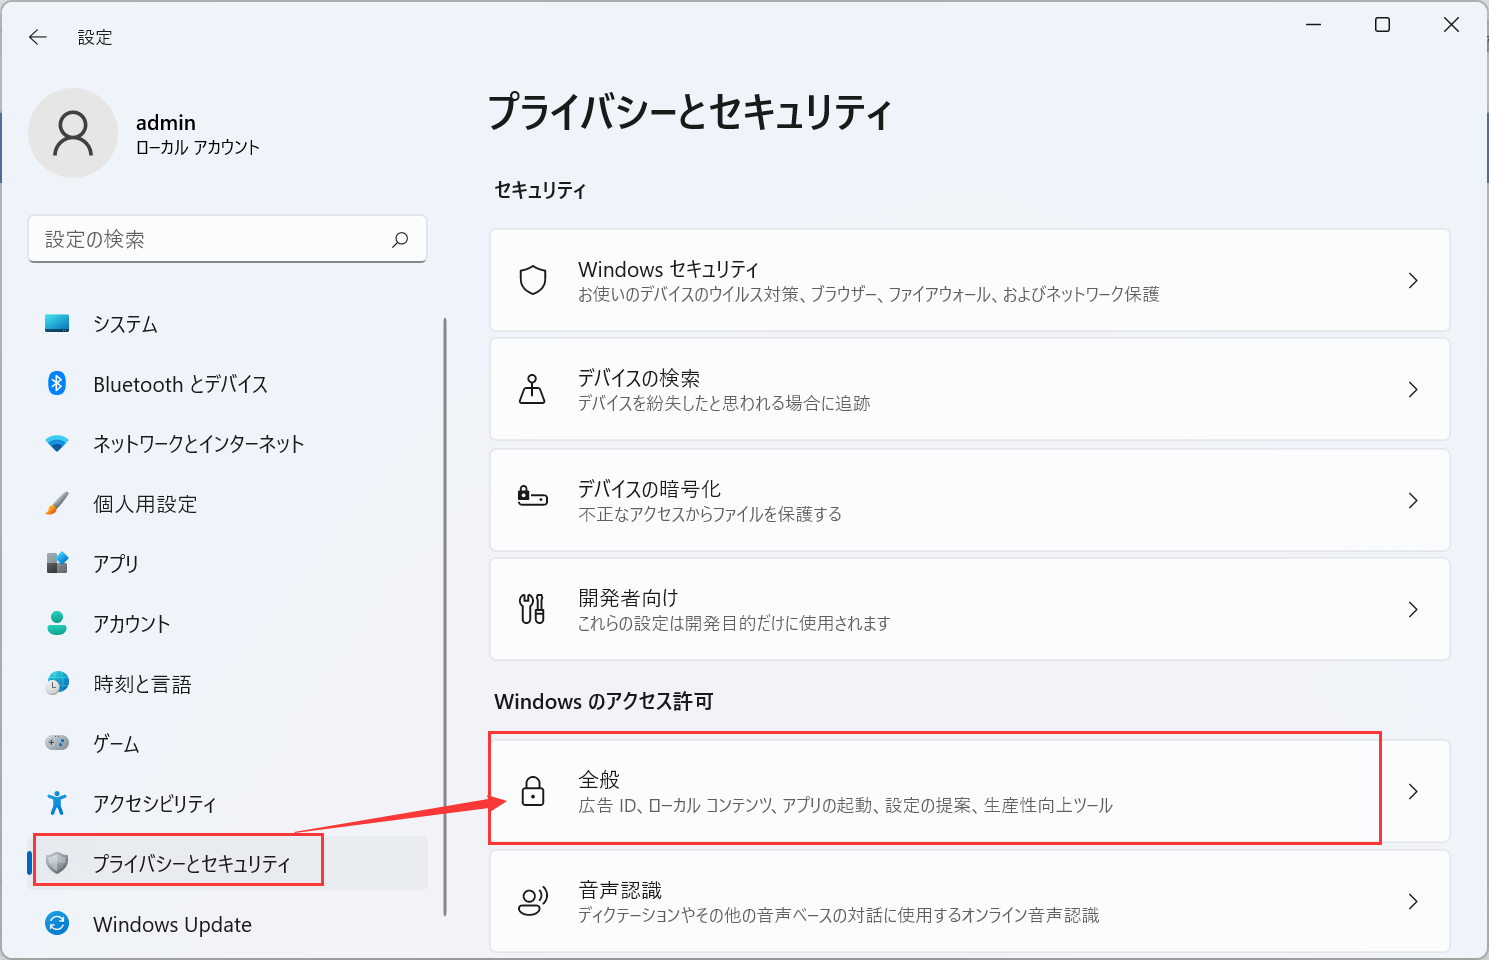Expand the 開発者向け settings chevron

tap(1413, 609)
